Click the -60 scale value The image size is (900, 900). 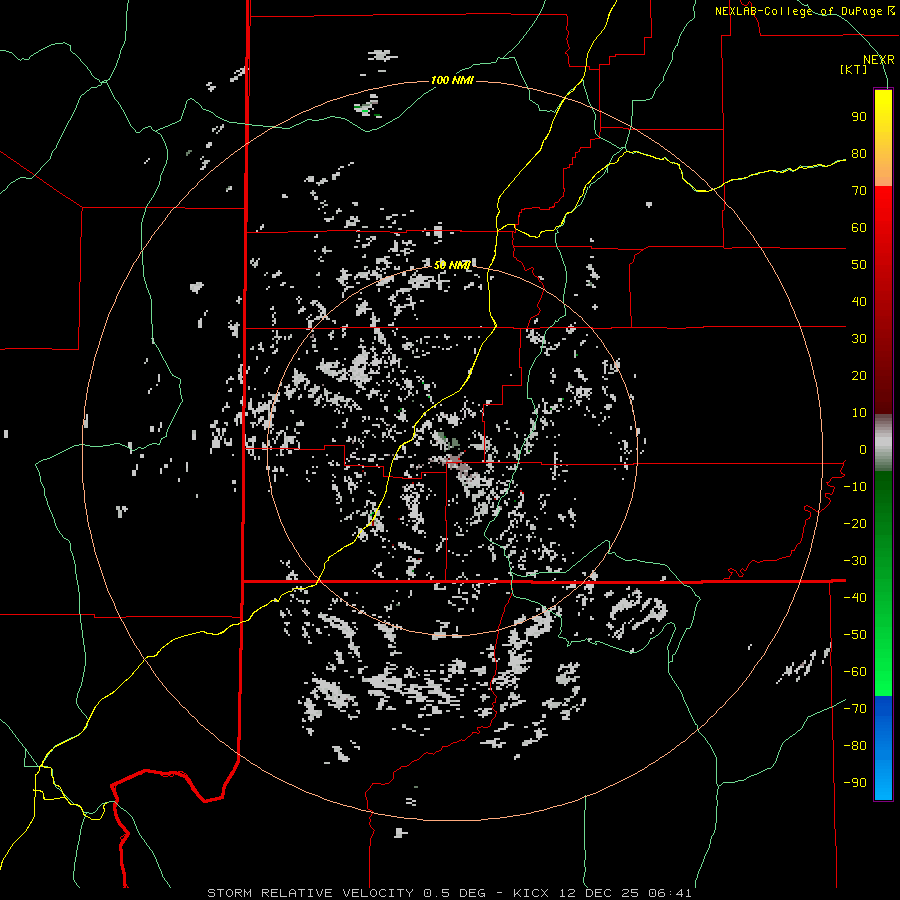tap(855, 672)
